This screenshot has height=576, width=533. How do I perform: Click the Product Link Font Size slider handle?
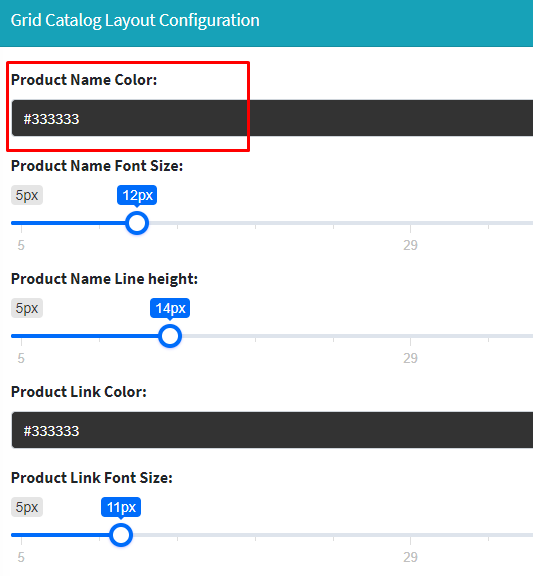pos(121,535)
